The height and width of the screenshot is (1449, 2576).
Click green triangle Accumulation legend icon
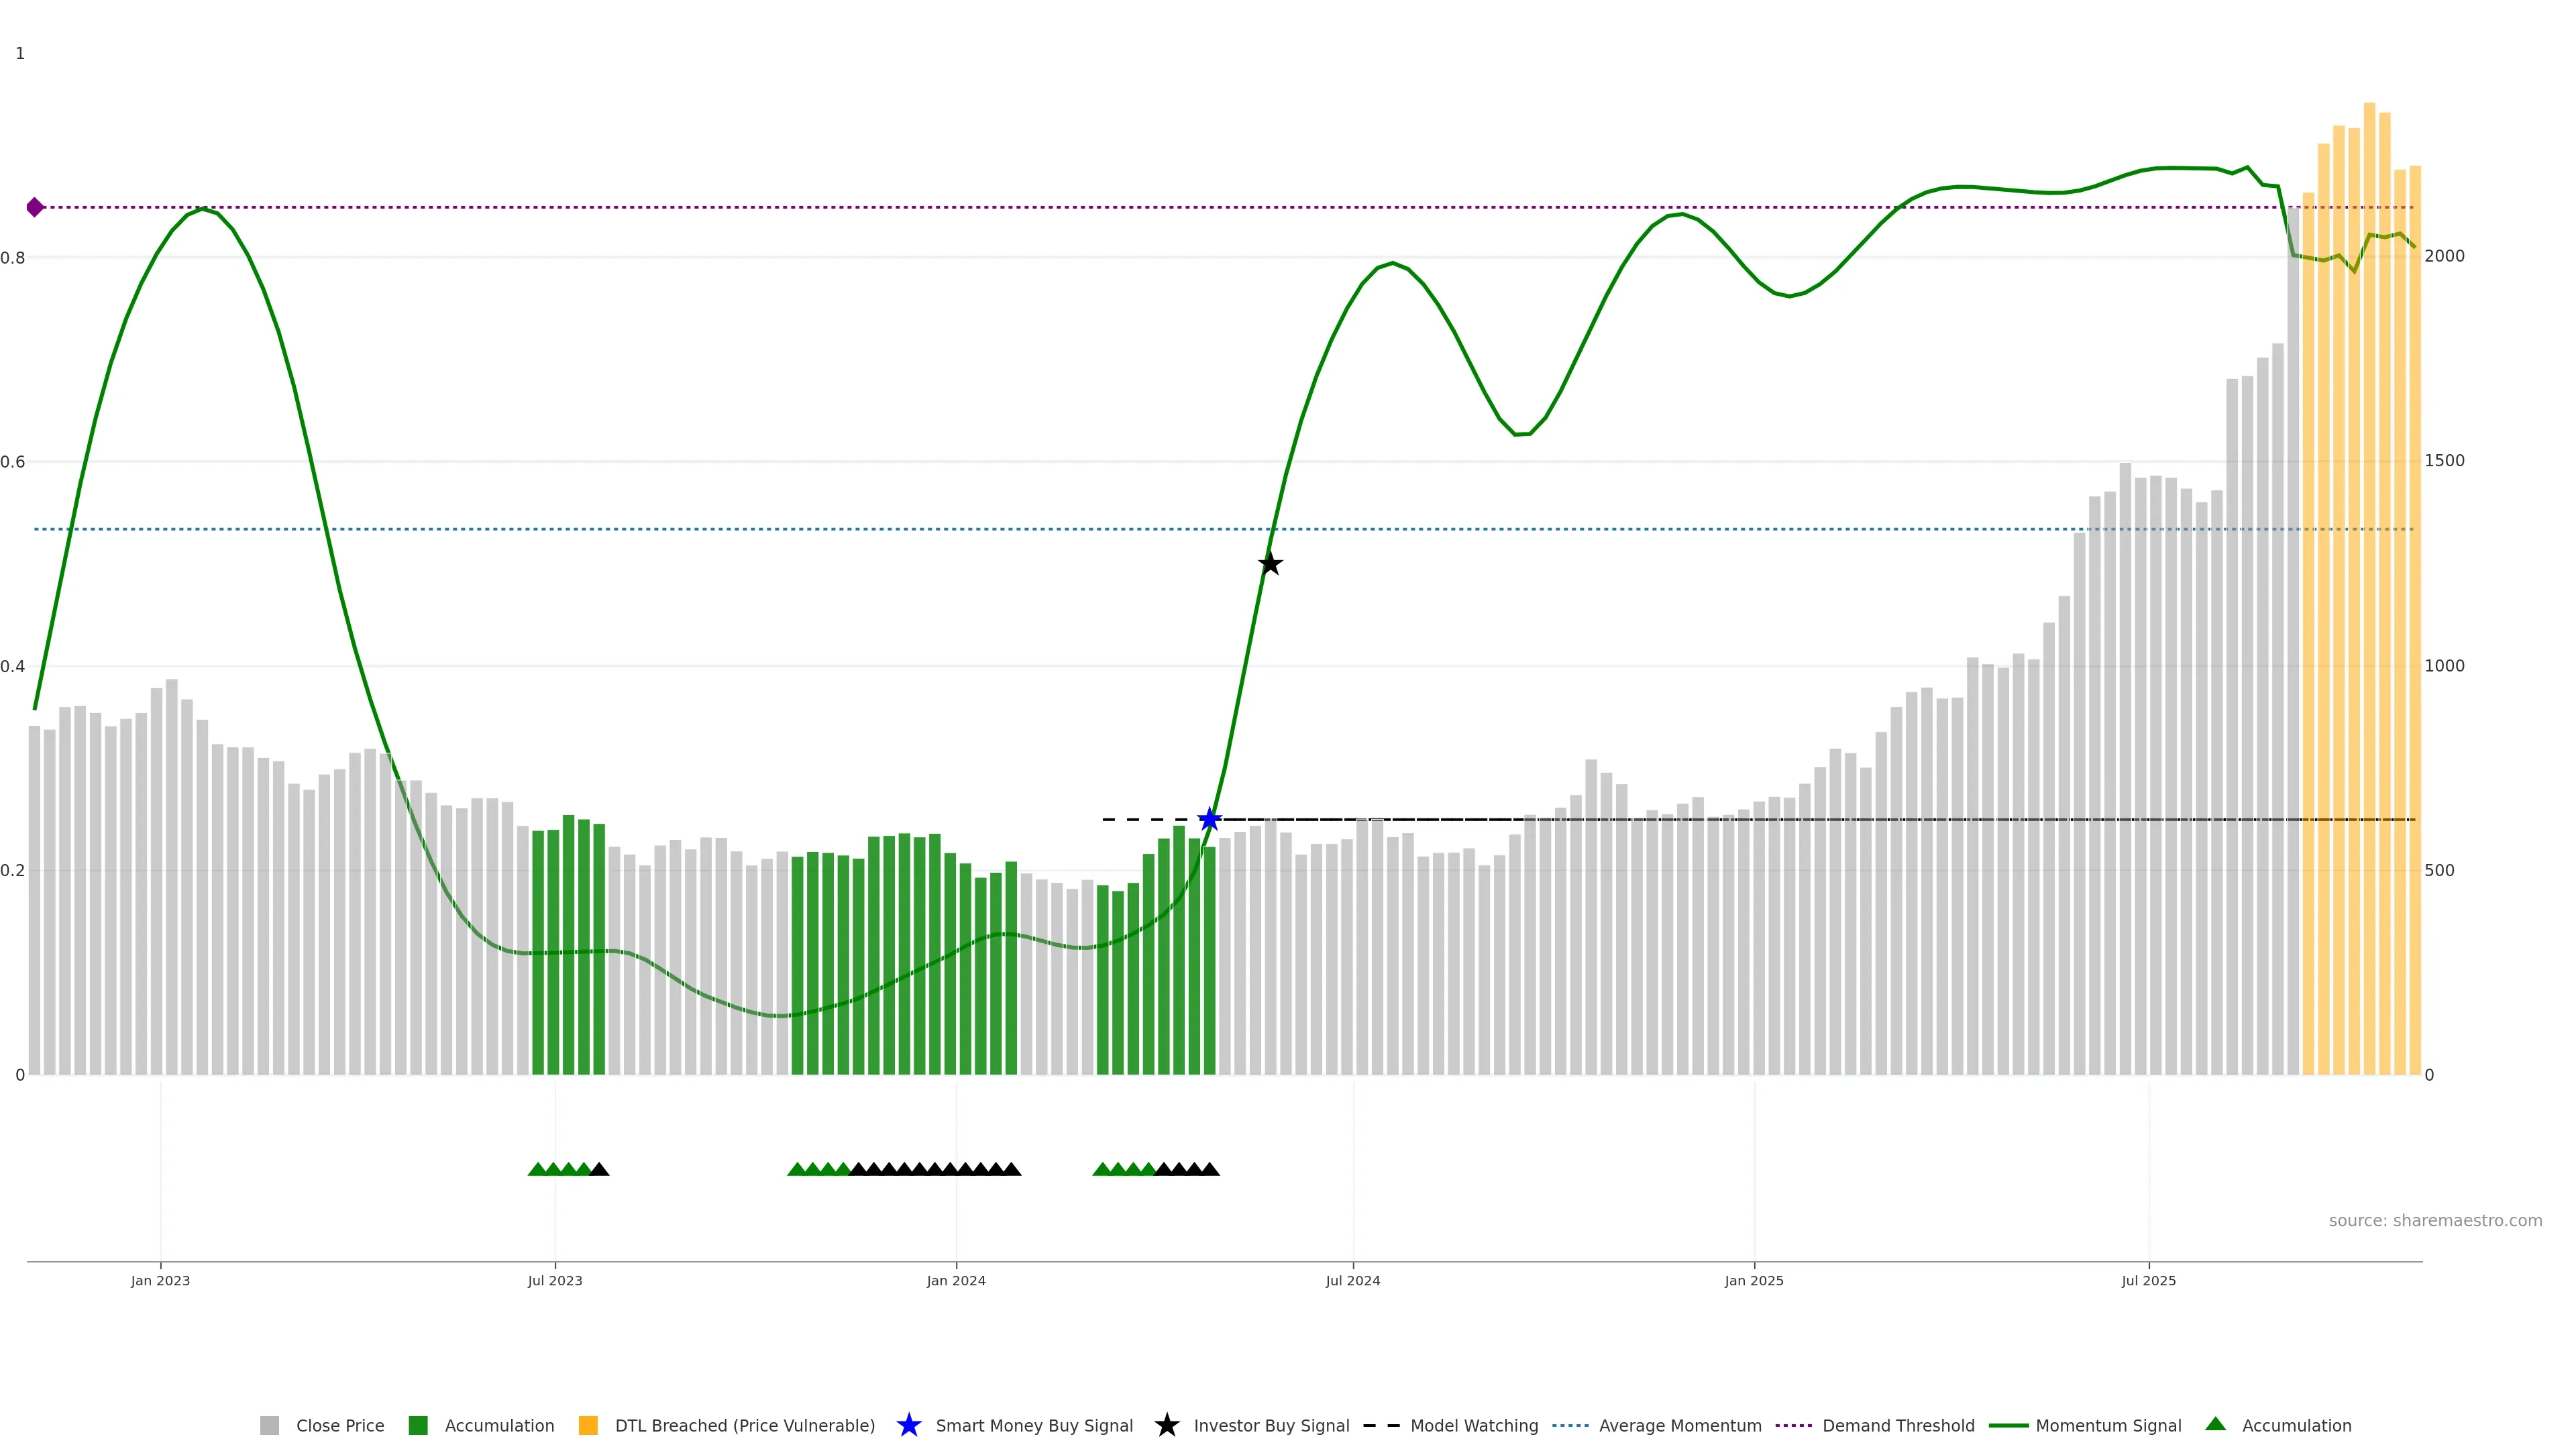(x=2215, y=1424)
